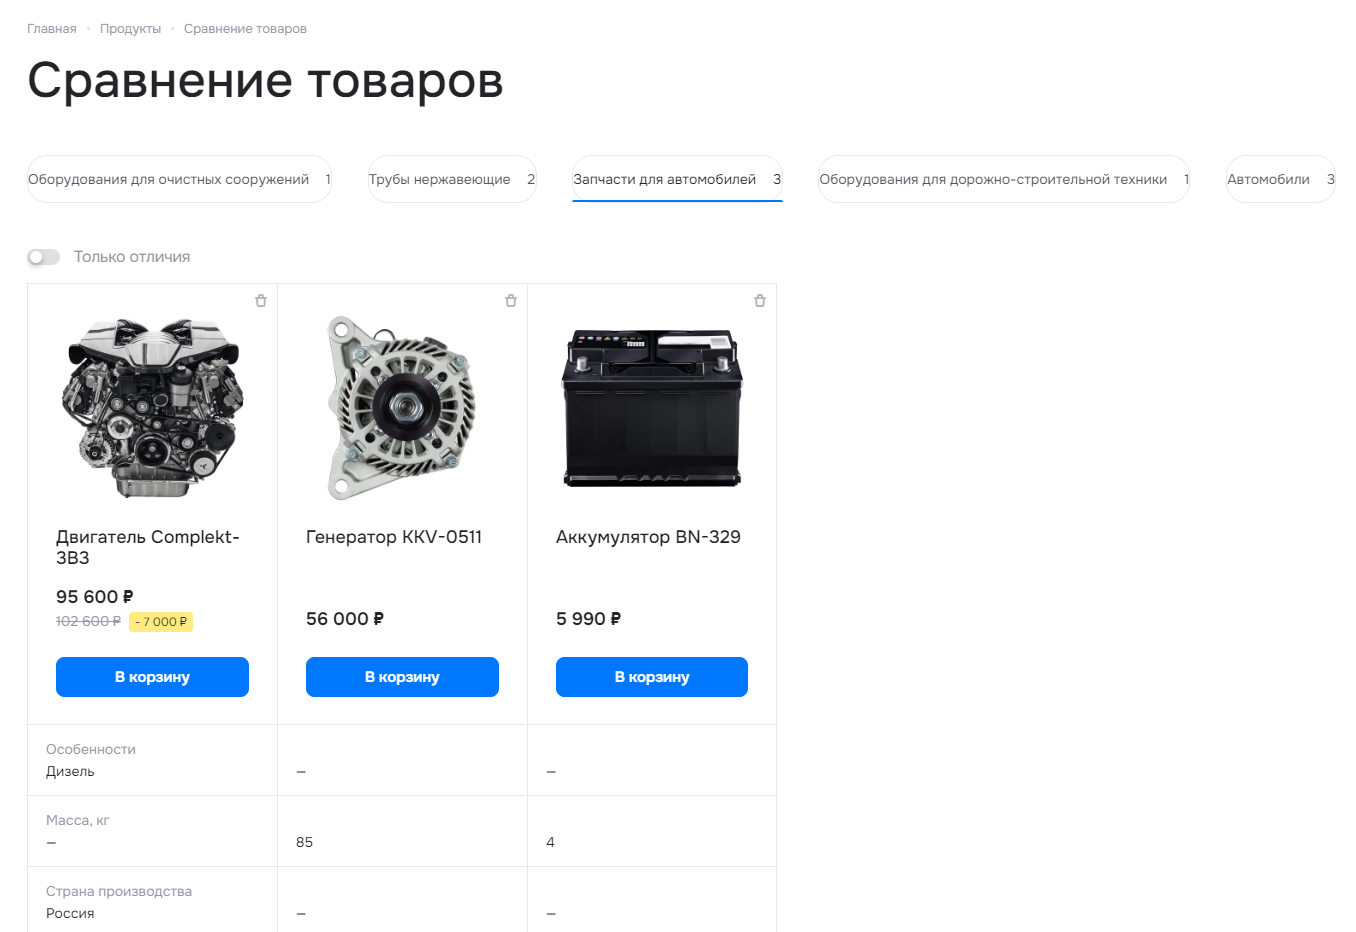Select the Запчасти для автомобилей tab
Screen dimensions: 1356x932
pyautogui.click(x=677, y=179)
